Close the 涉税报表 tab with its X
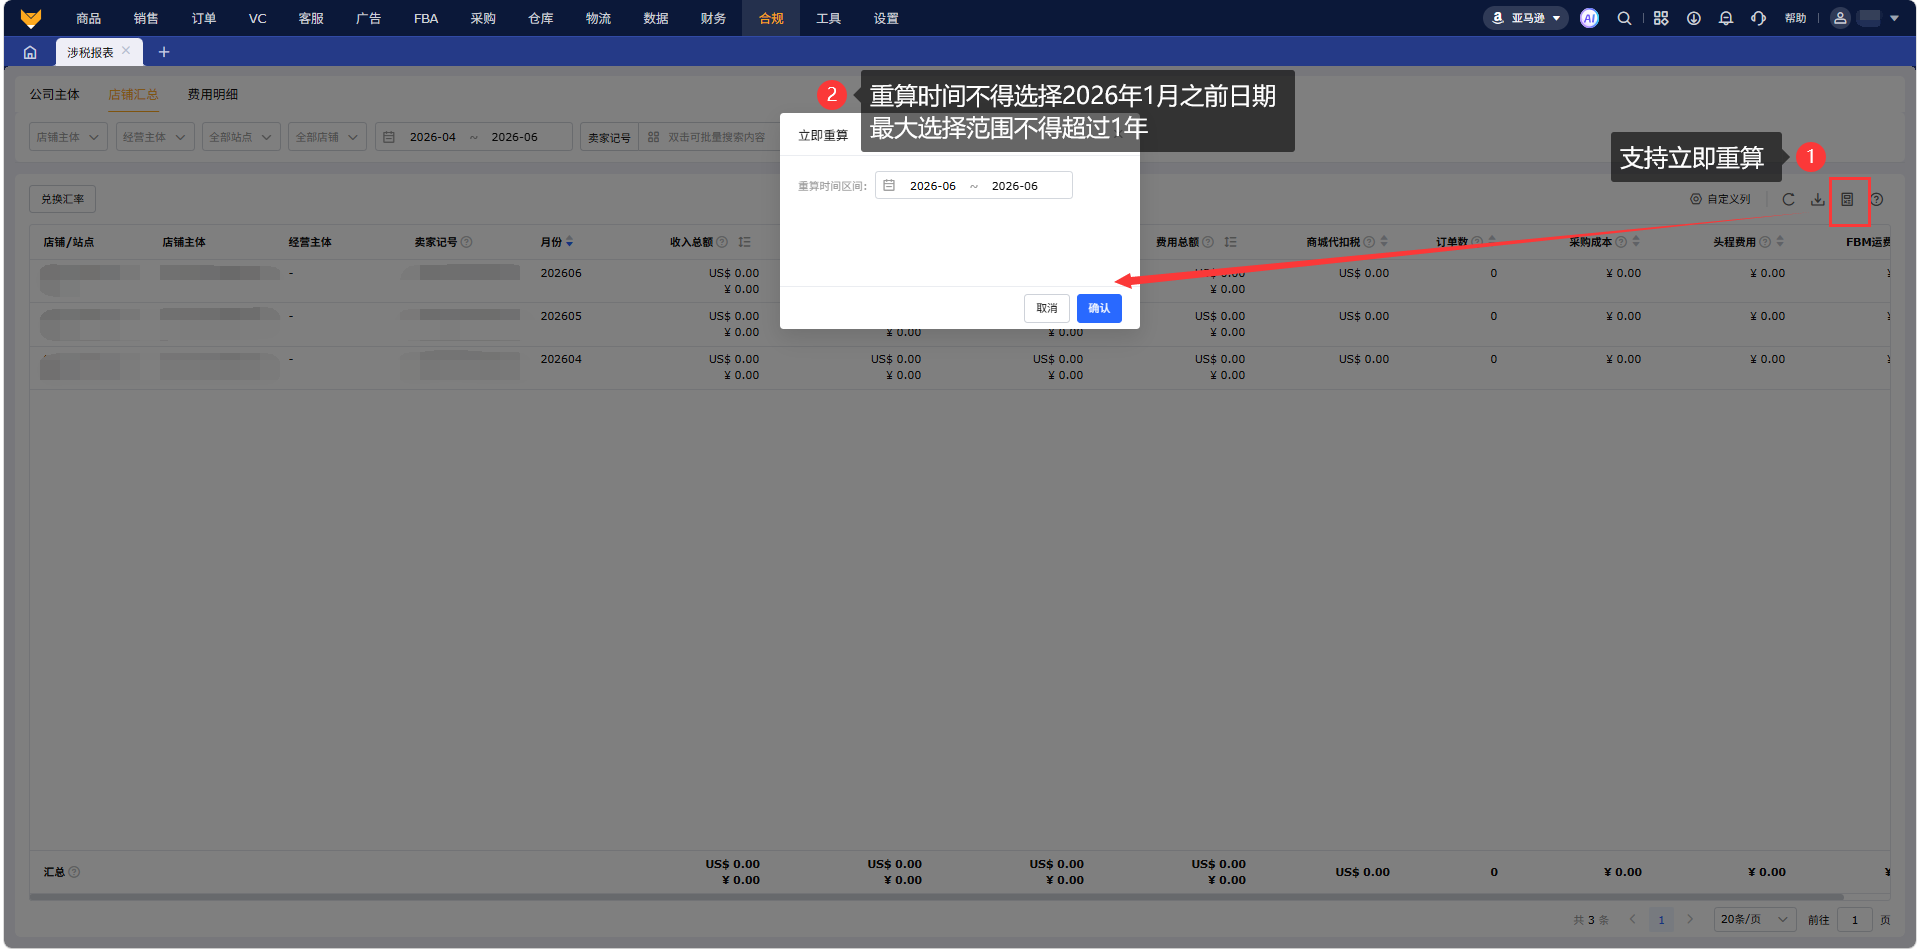This screenshot has width=1920, height=949. click(x=126, y=51)
